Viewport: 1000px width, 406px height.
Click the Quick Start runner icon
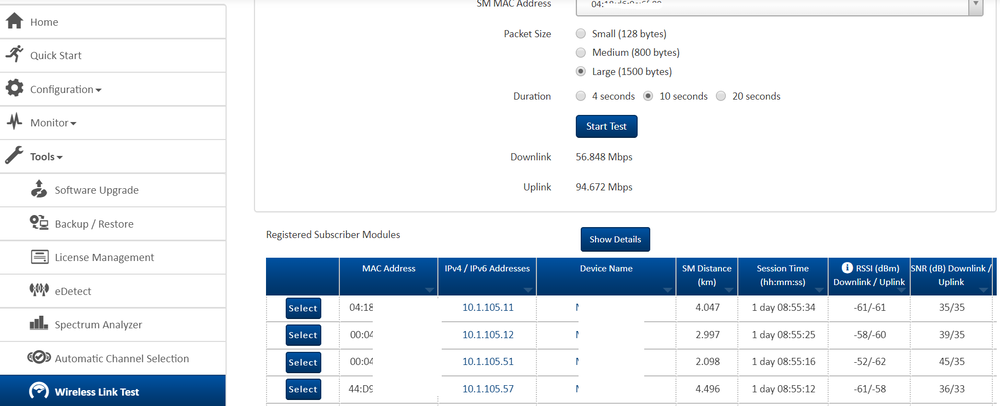pos(14,55)
